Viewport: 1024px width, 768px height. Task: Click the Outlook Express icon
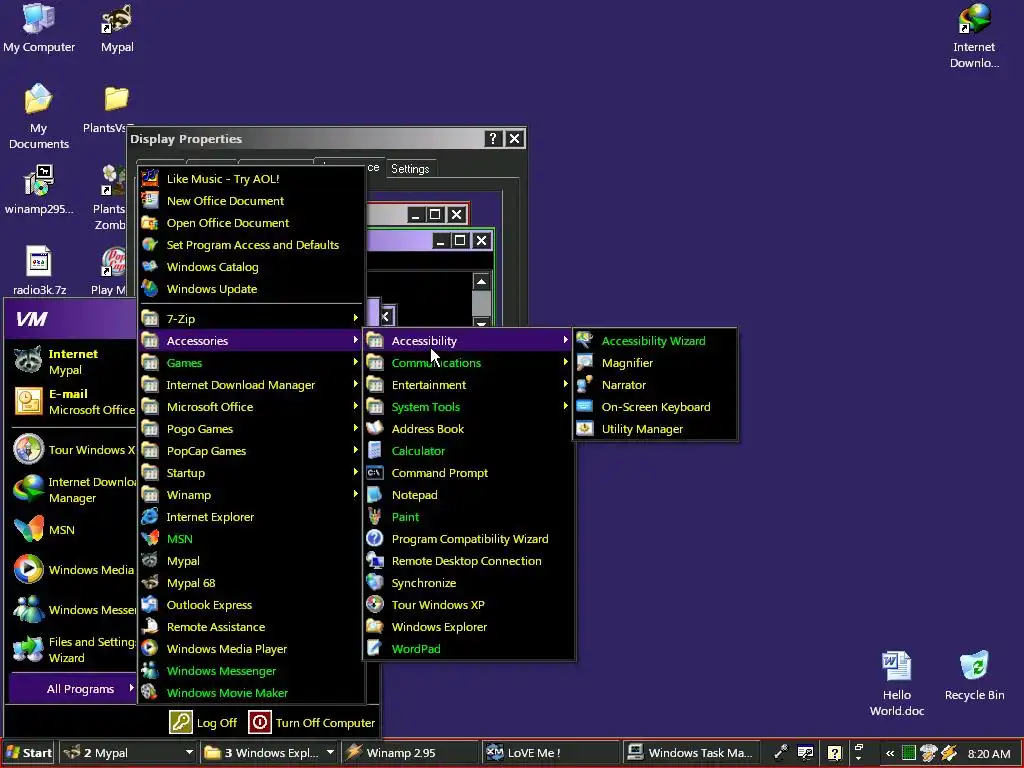150,605
